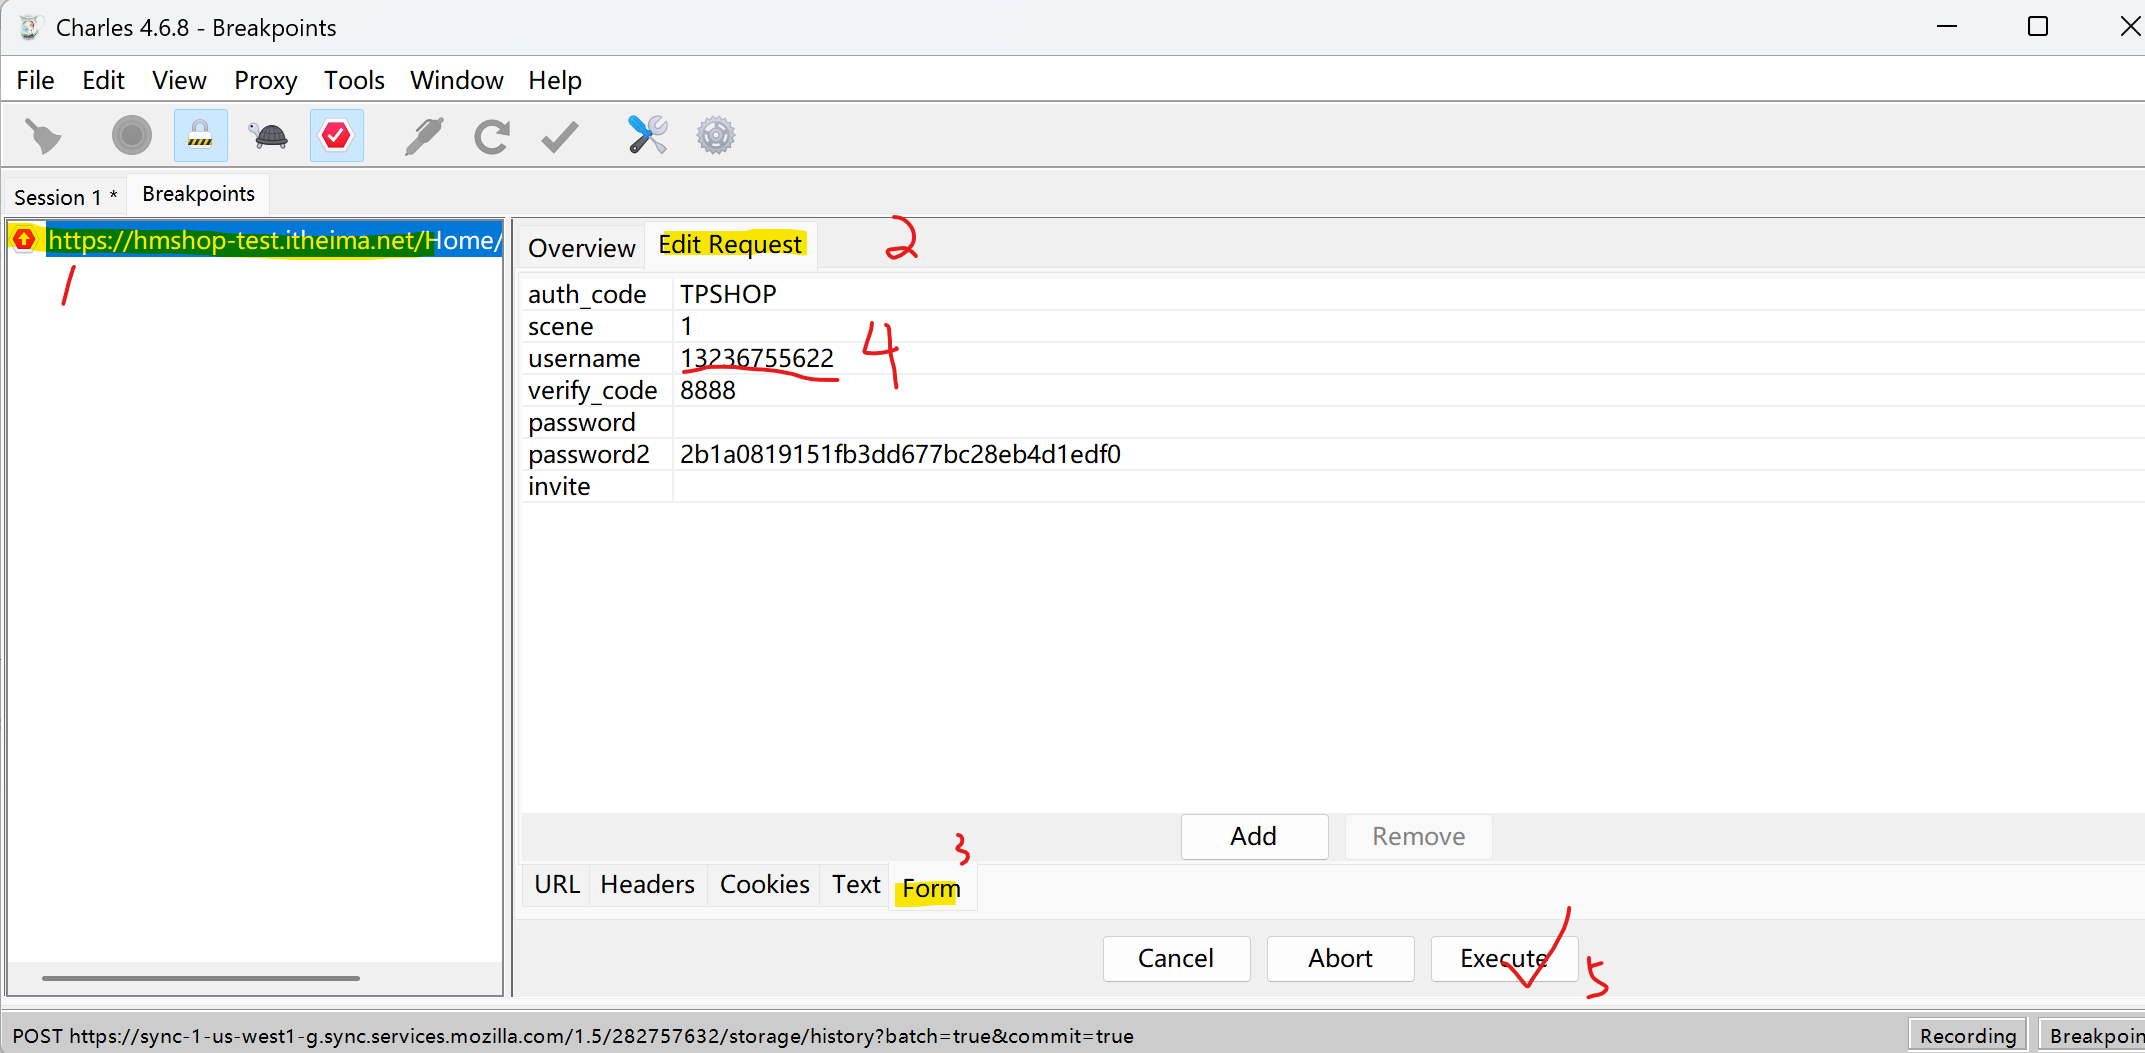Select the auth_code name cell
Image resolution: width=2145 pixels, height=1053 pixels.
pos(596,294)
